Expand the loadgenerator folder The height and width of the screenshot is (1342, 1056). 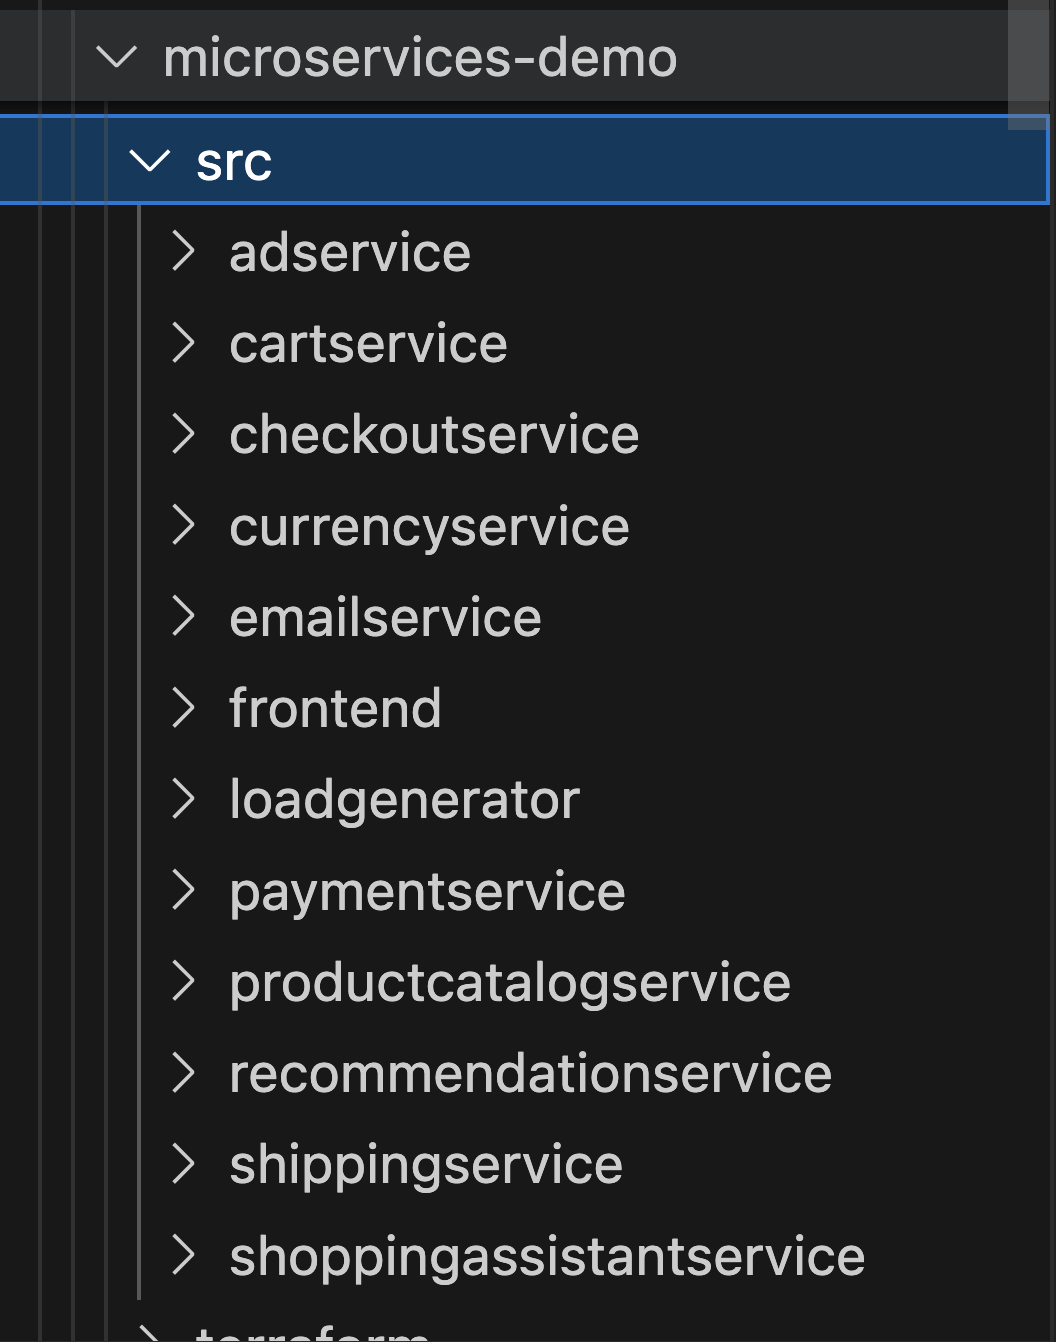tap(184, 799)
